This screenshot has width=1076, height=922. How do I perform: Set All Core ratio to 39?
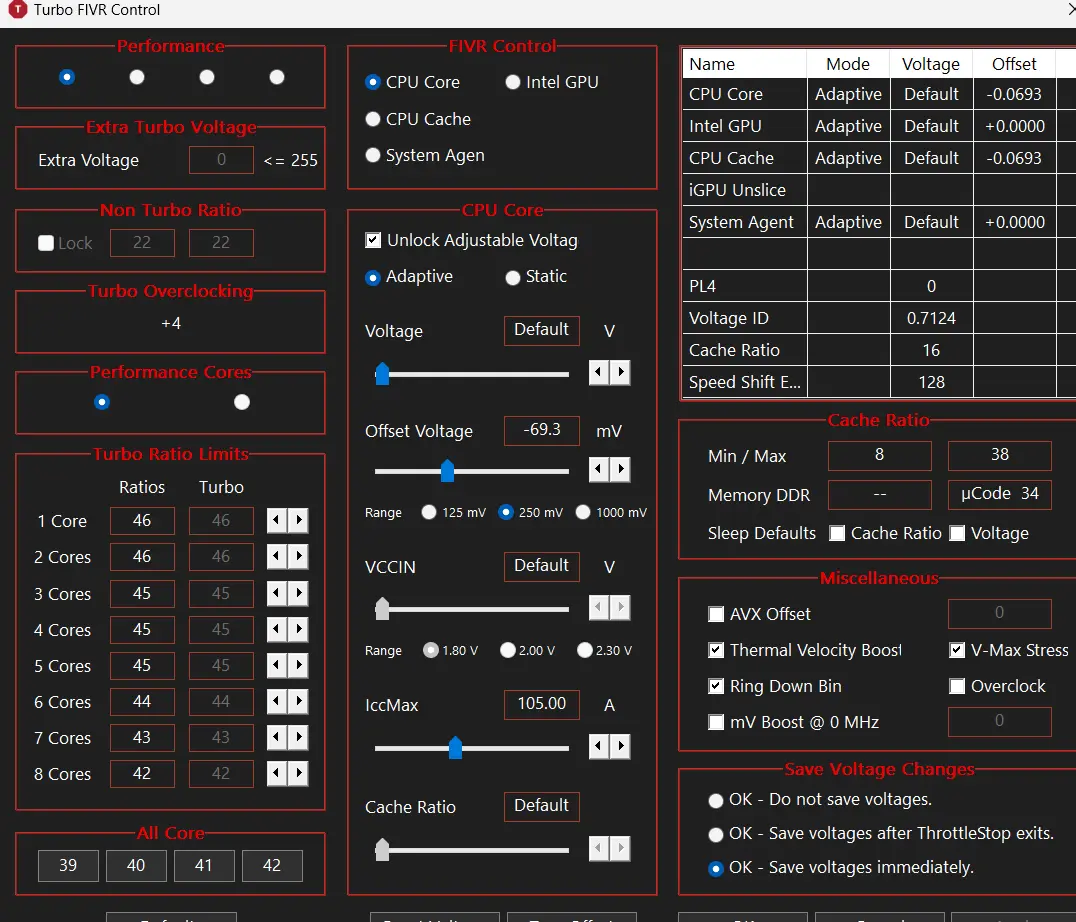[68, 866]
